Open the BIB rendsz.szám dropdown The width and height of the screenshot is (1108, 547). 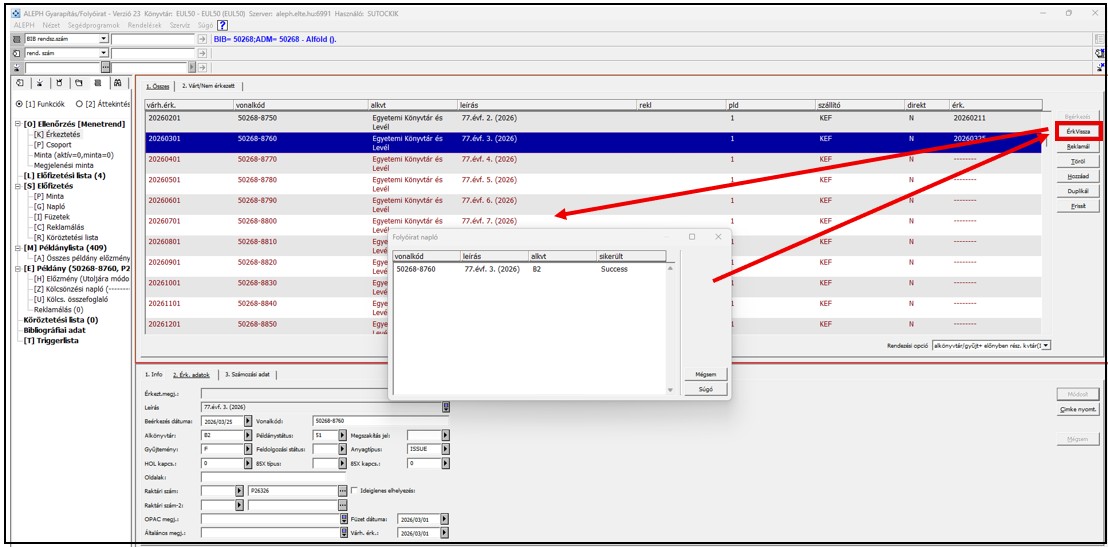click(x=104, y=39)
